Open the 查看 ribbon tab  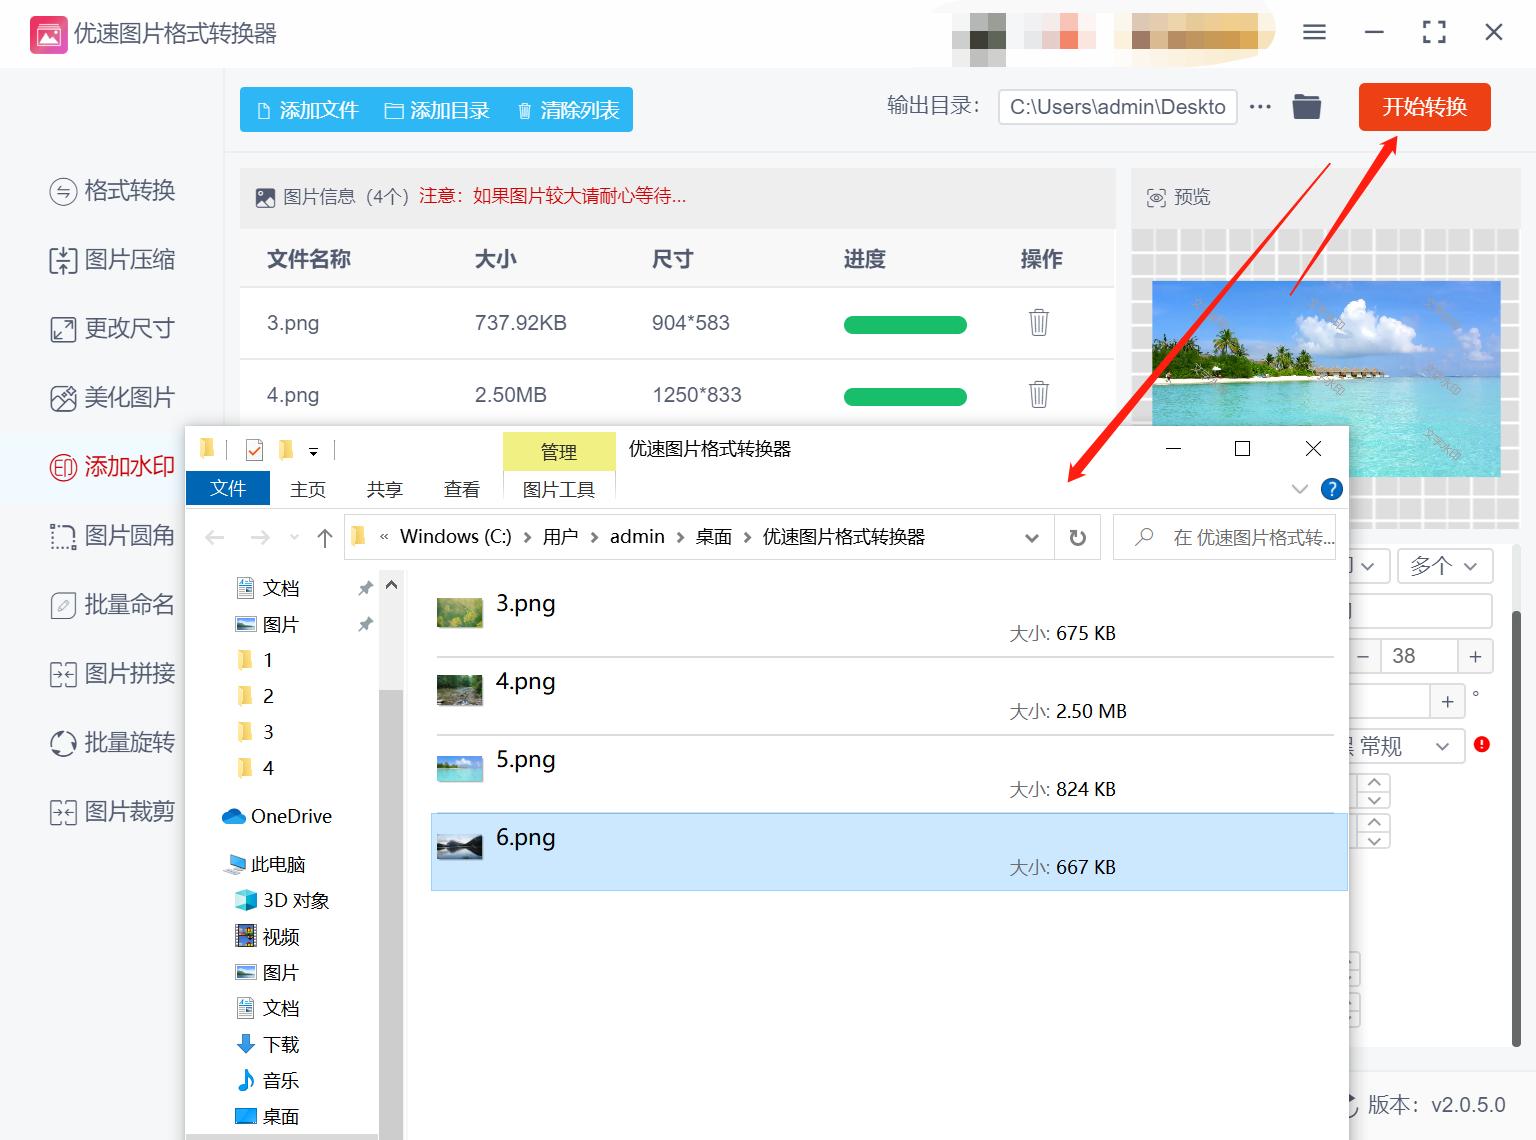pyautogui.click(x=461, y=489)
